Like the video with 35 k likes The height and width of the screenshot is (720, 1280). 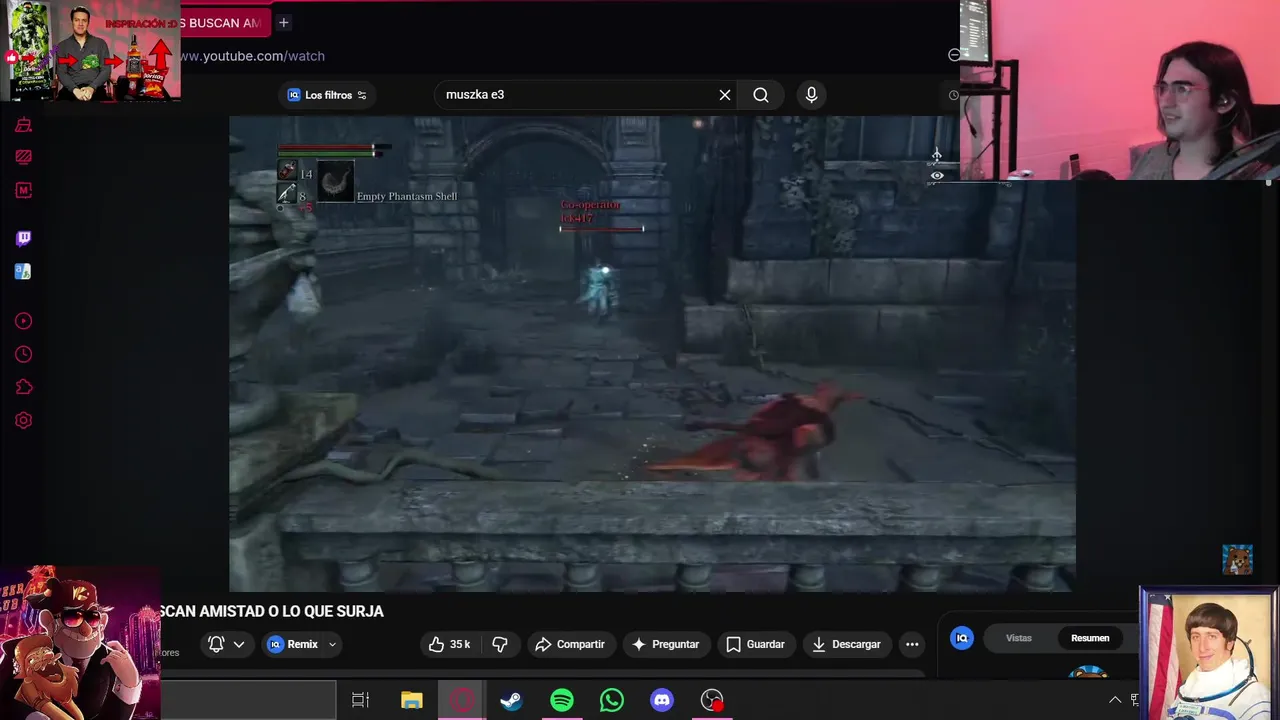tap(449, 644)
